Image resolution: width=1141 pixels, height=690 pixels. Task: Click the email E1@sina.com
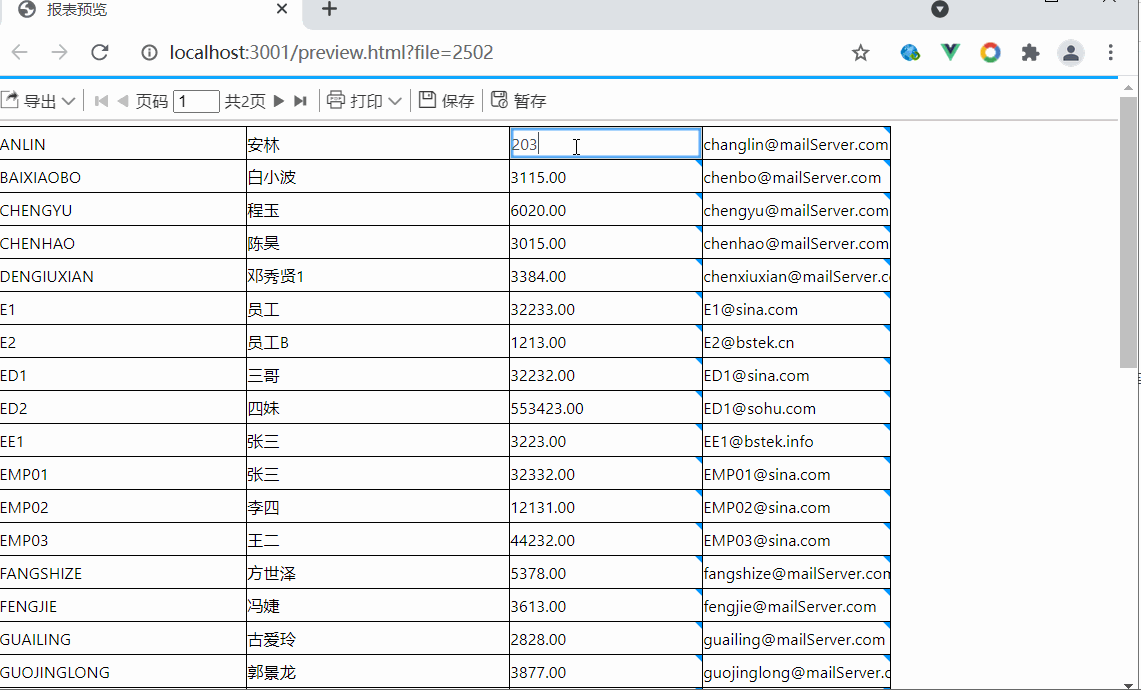(x=796, y=309)
